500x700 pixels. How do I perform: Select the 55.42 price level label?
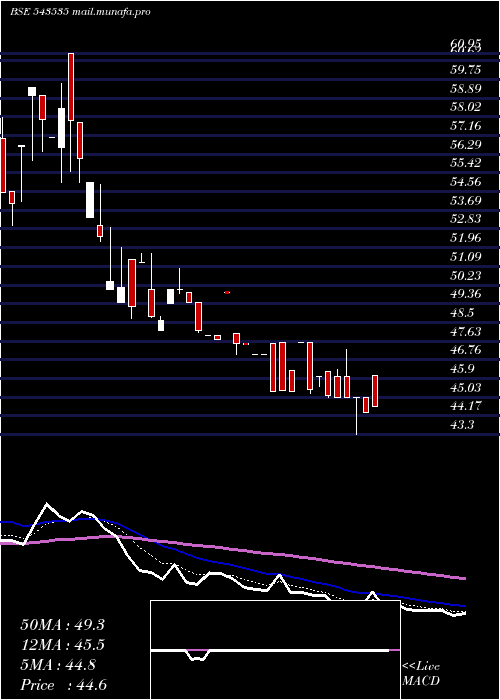(x=466, y=163)
